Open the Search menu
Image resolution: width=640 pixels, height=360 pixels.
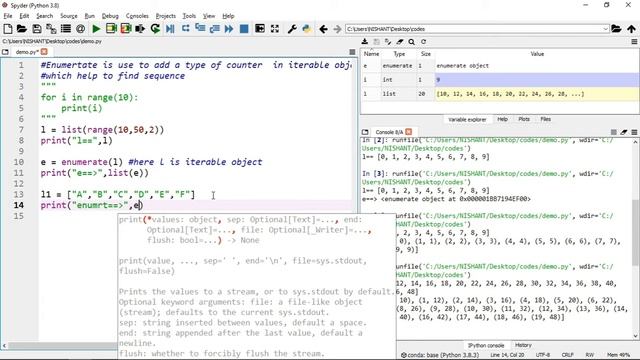(x=44, y=16)
